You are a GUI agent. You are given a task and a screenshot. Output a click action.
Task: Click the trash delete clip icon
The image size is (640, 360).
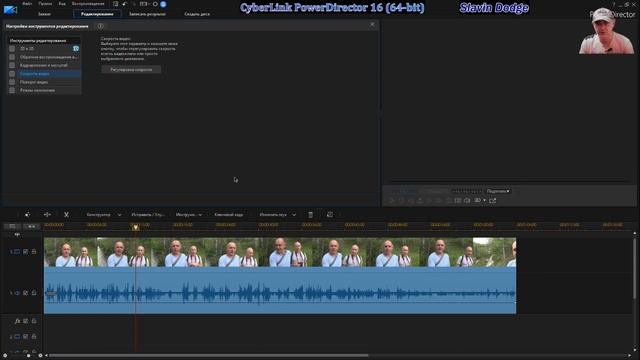coord(311,215)
